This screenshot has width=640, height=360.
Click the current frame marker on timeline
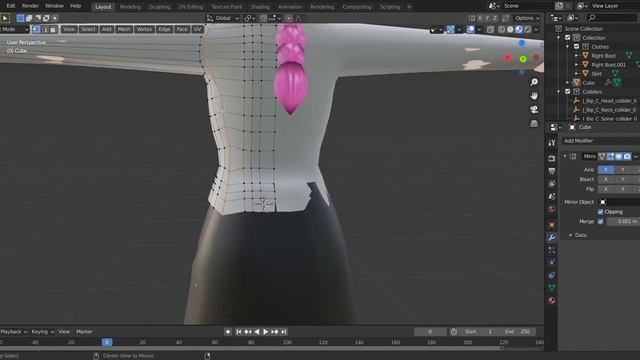click(x=107, y=342)
